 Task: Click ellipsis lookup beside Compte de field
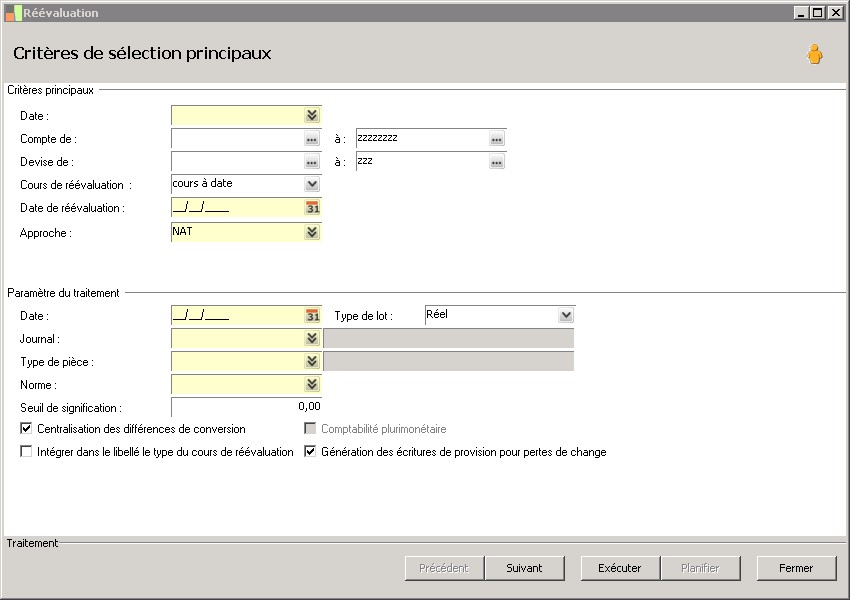pos(312,139)
